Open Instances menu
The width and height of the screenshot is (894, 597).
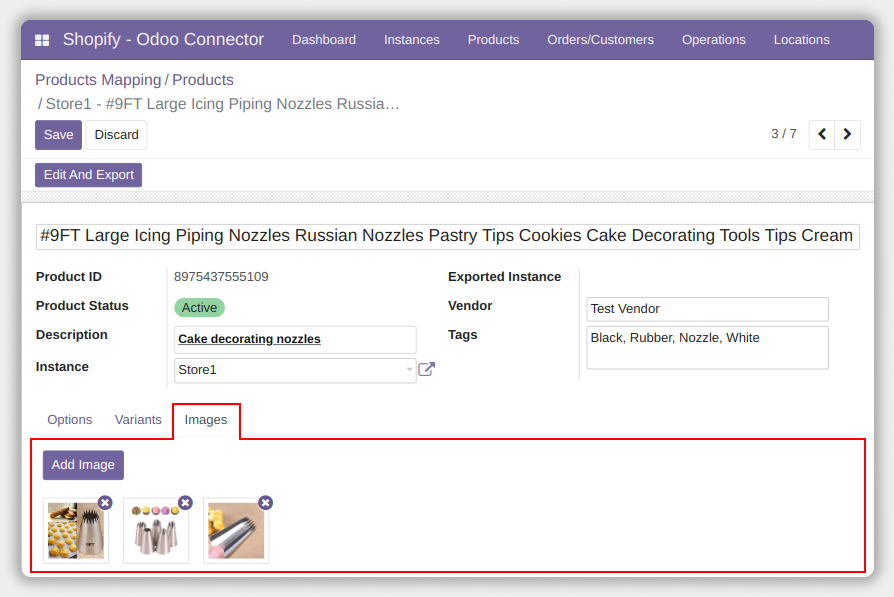pos(412,40)
